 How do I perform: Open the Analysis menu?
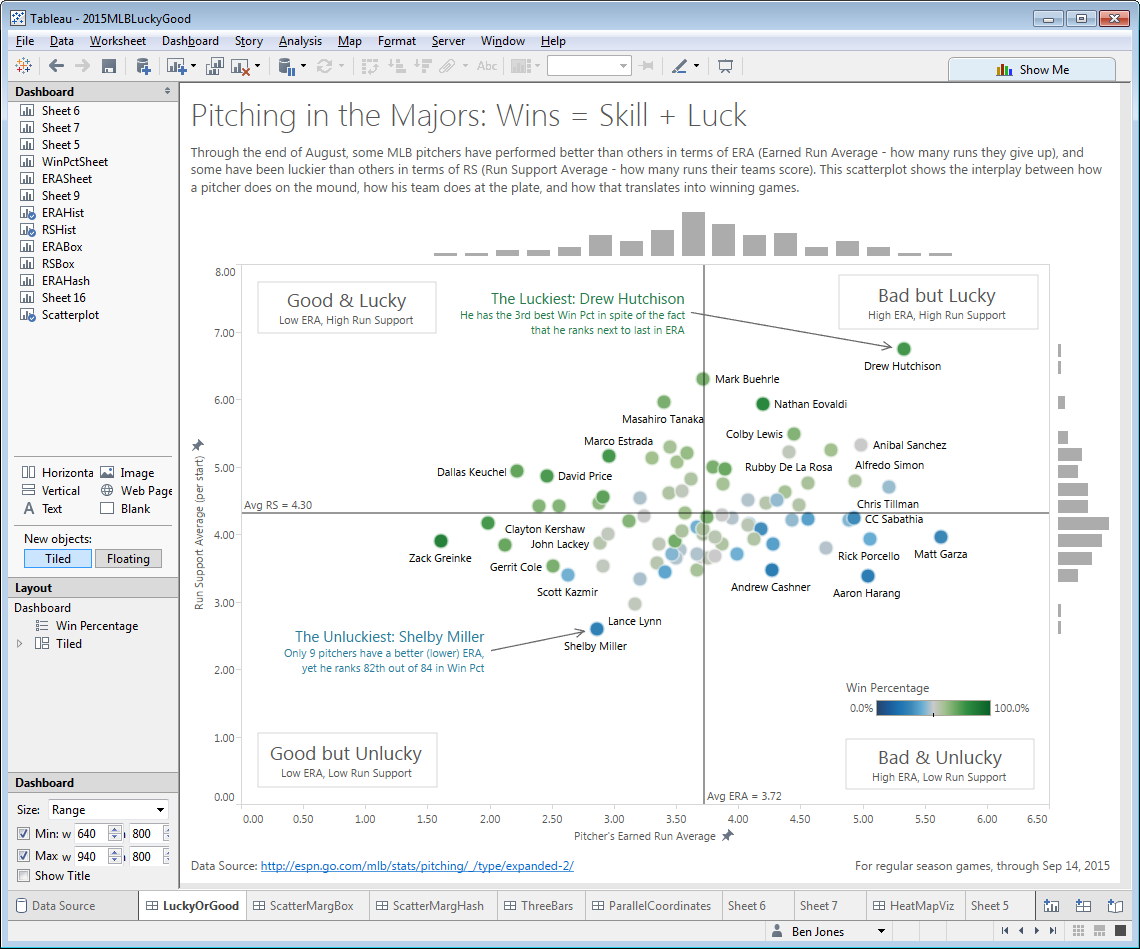tap(300, 41)
